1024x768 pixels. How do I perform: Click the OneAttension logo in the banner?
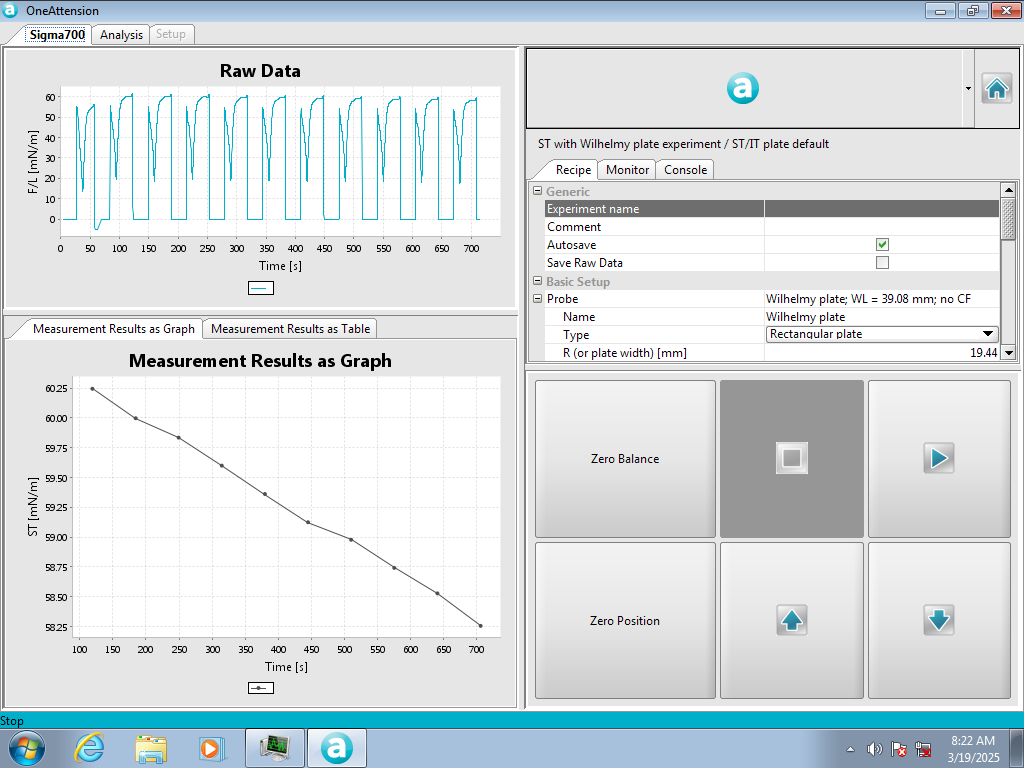point(743,88)
